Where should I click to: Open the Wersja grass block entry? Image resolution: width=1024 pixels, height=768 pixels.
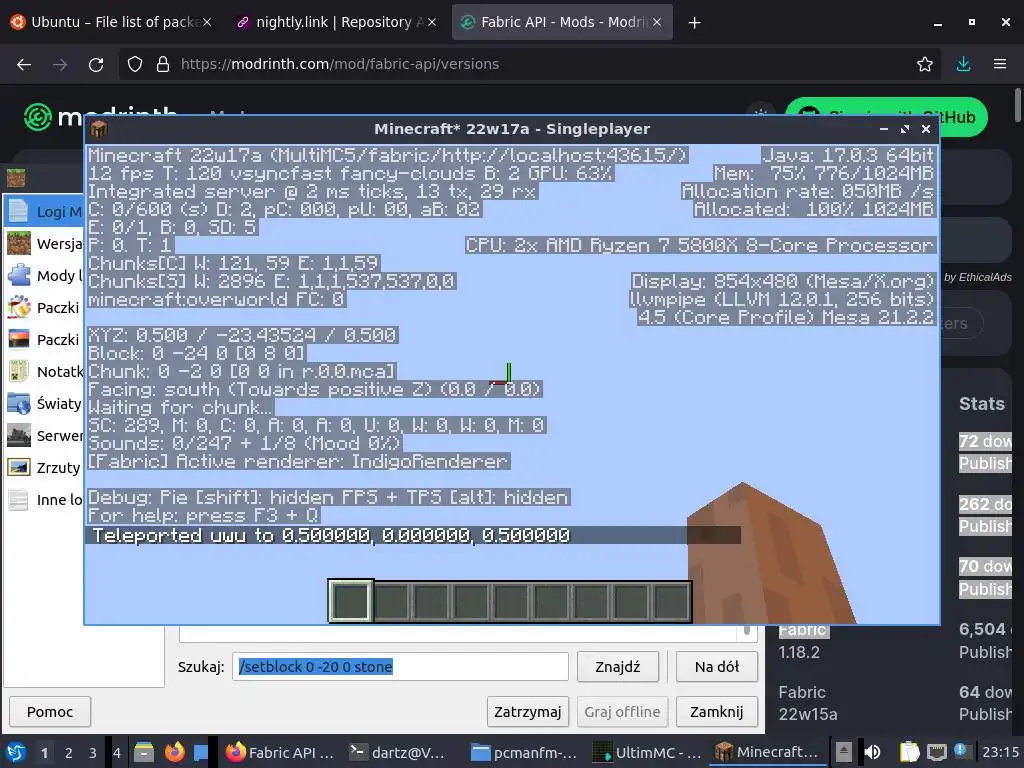tap(44, 244)
